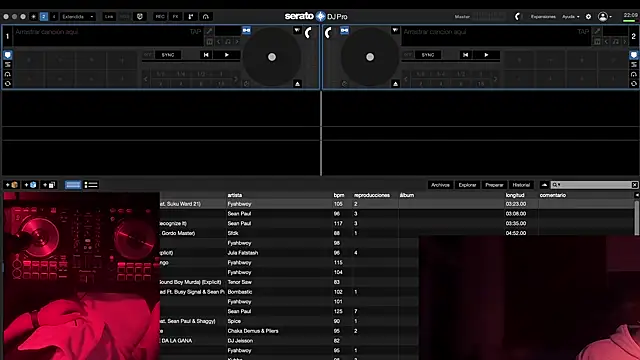This screenshot has width=640, height=360.
Task: Play deck 1
Action: [x=227, y=55]
